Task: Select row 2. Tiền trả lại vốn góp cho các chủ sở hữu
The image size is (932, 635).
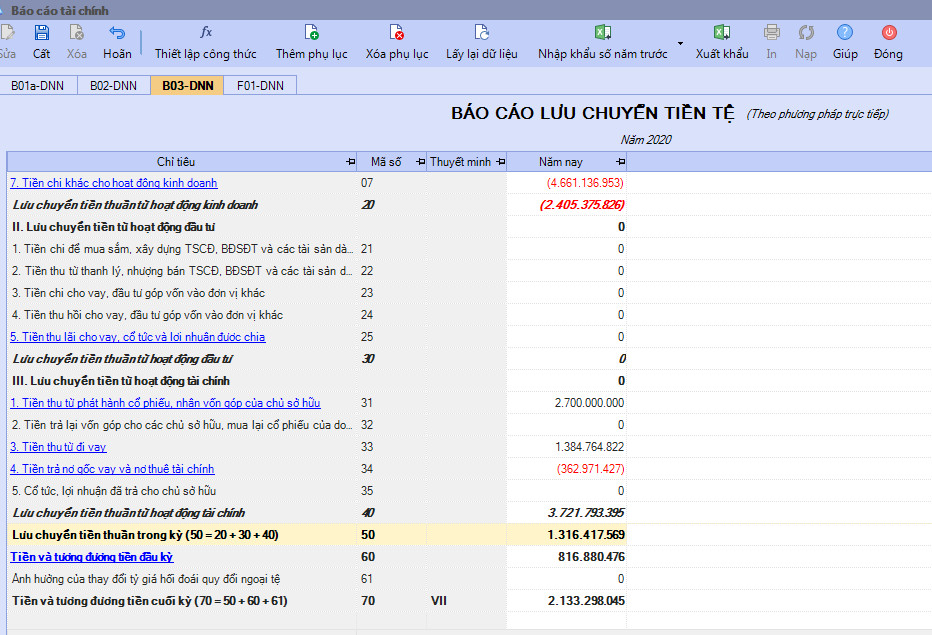Action: pyautogui.click(x=317, y=425)
